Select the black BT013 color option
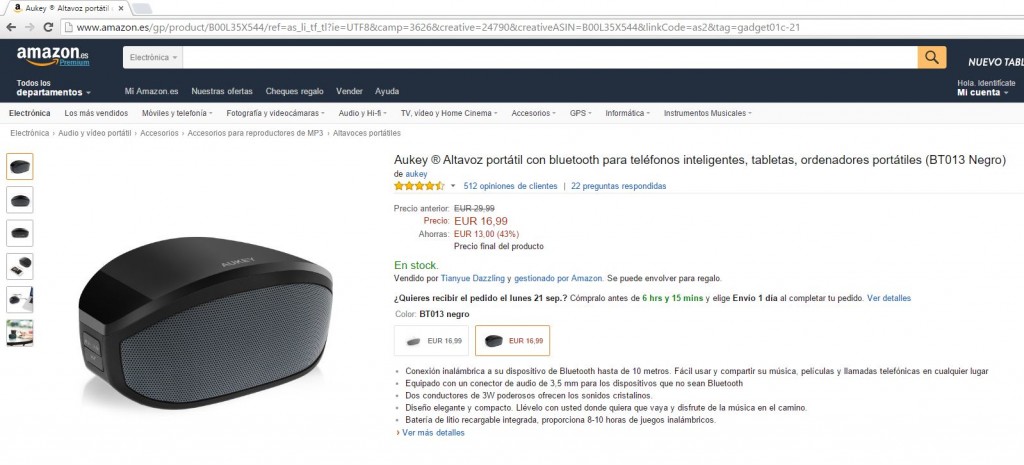Image resolution: width=1024 pixels, height=465 pixels. coord(512,341)
